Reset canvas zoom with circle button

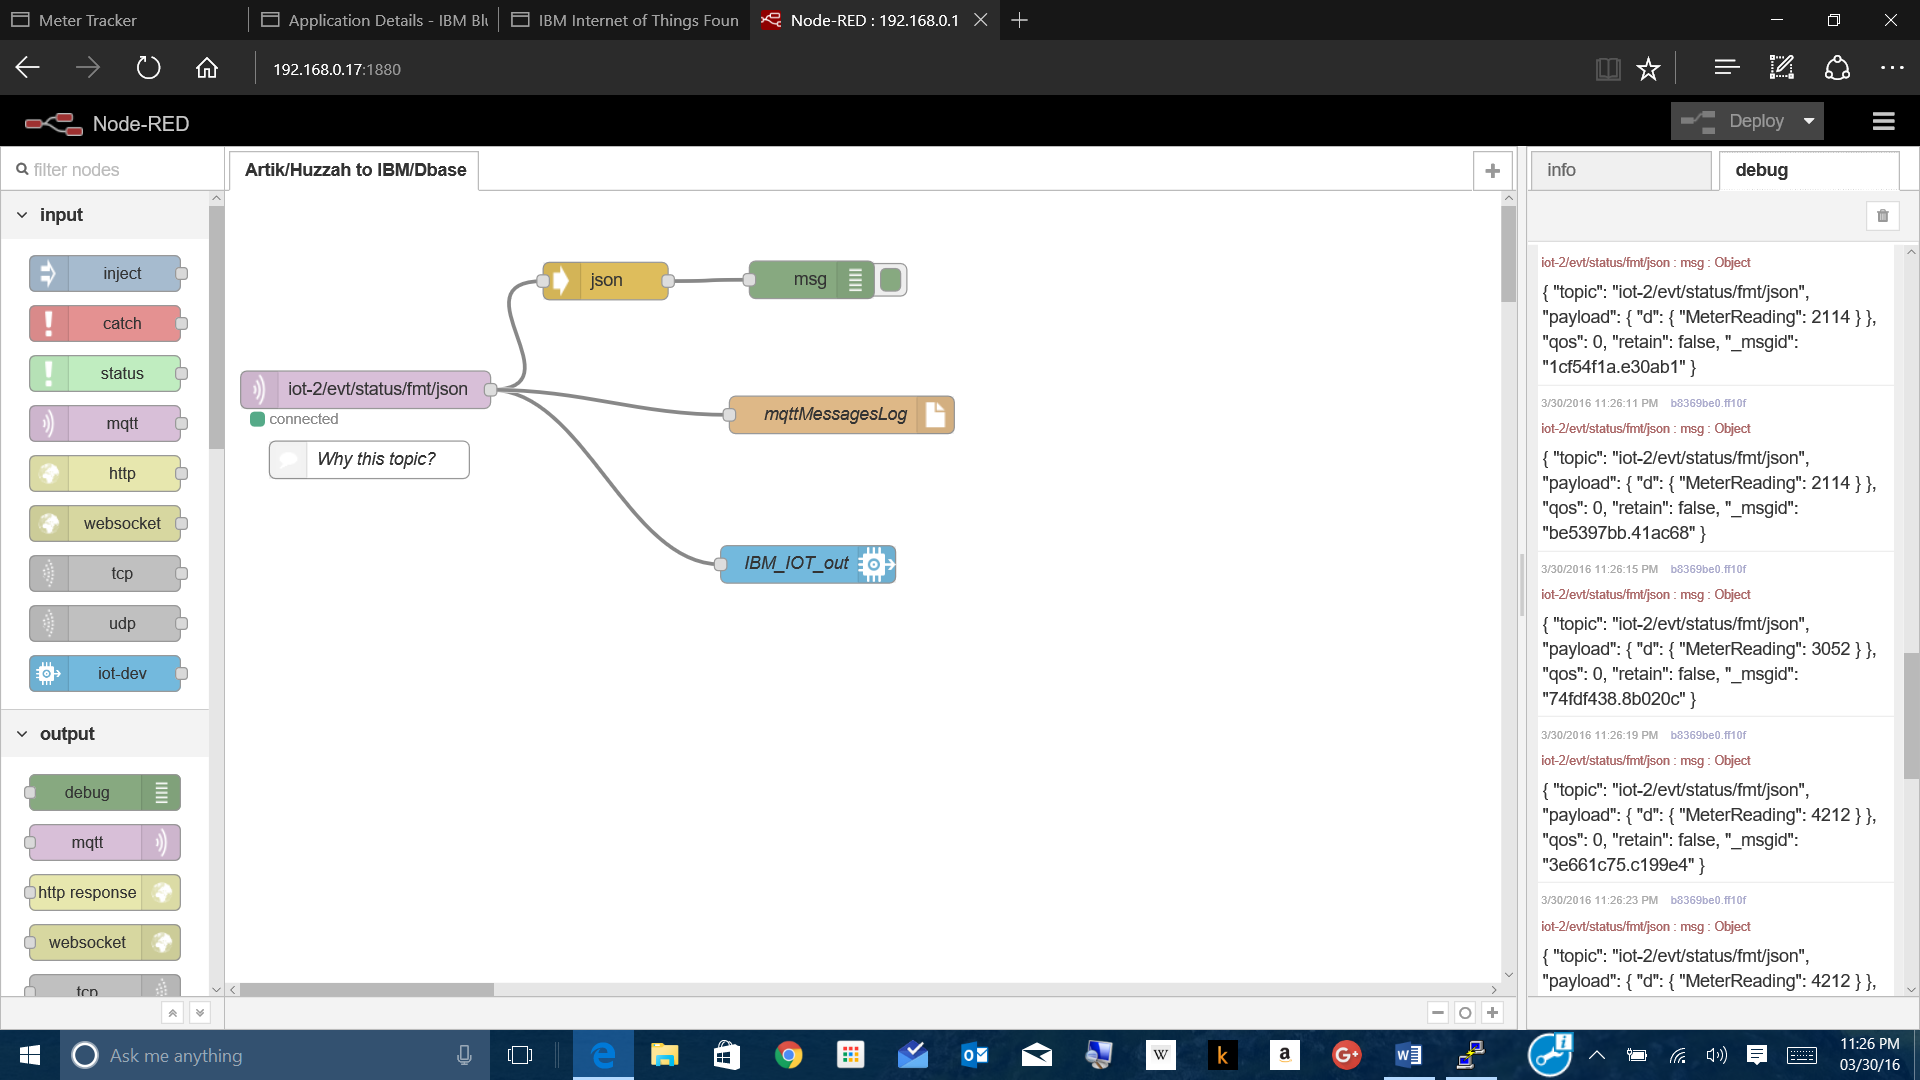[1465, 1012]
